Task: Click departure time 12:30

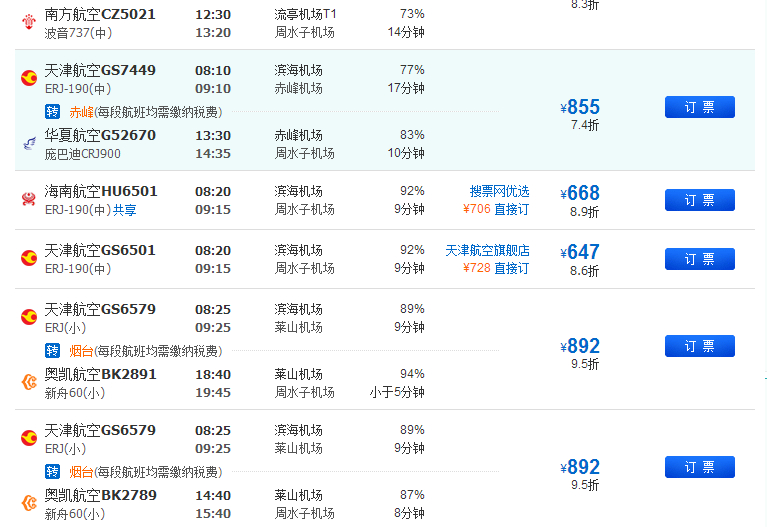Action: (213, 15)
